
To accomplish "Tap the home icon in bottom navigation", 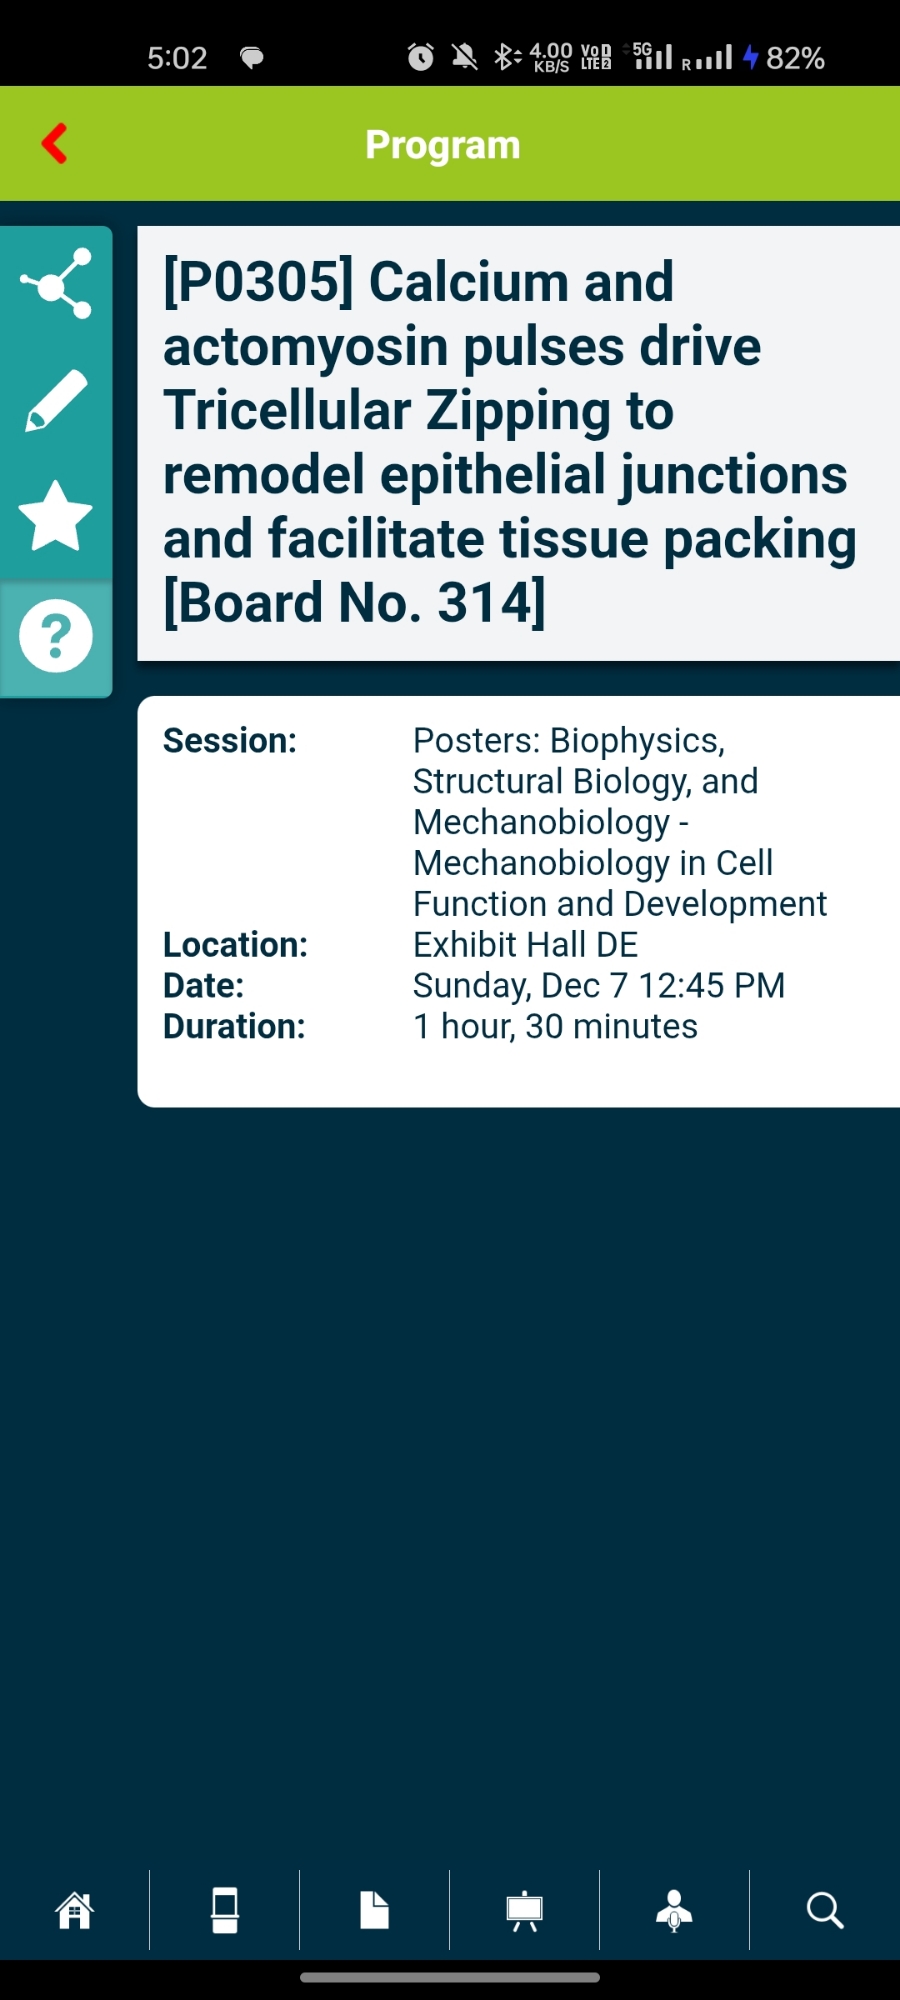I will [75, 1911].
